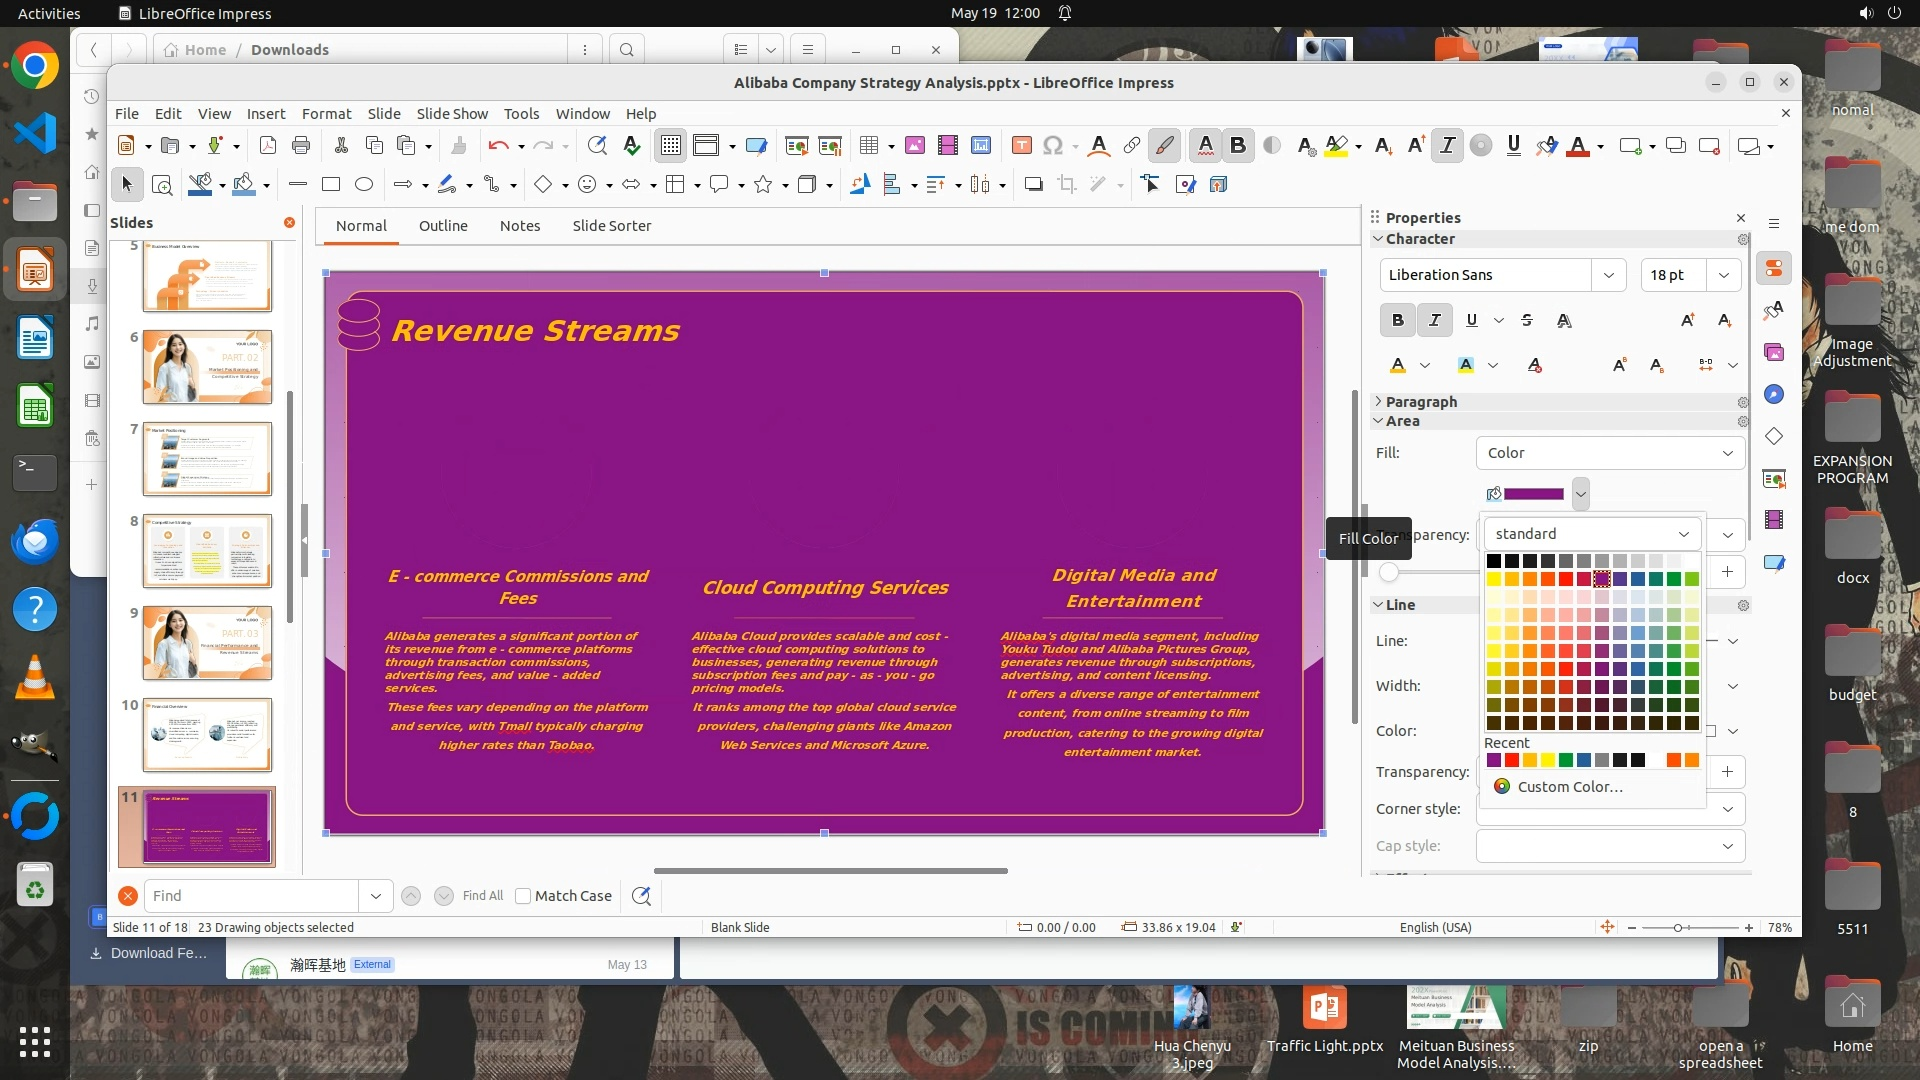Image resolution: width=1920 pixels, height=1080 pixels.
Task: Click the Find All button
Action: pyautogui.click(x=482, y=896)
